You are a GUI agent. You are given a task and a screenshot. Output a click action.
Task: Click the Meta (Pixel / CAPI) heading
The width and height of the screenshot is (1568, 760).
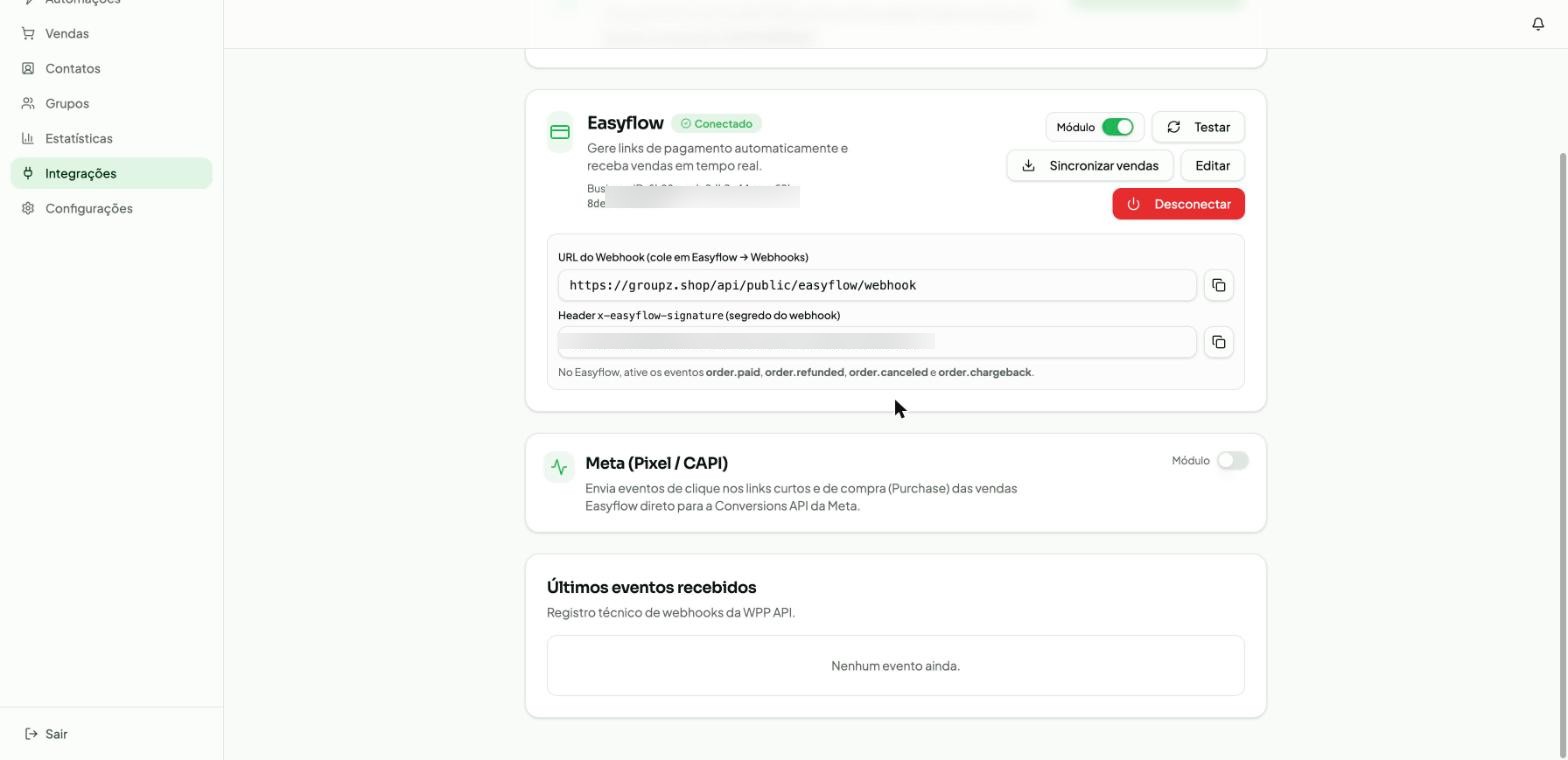pos(656,463)
